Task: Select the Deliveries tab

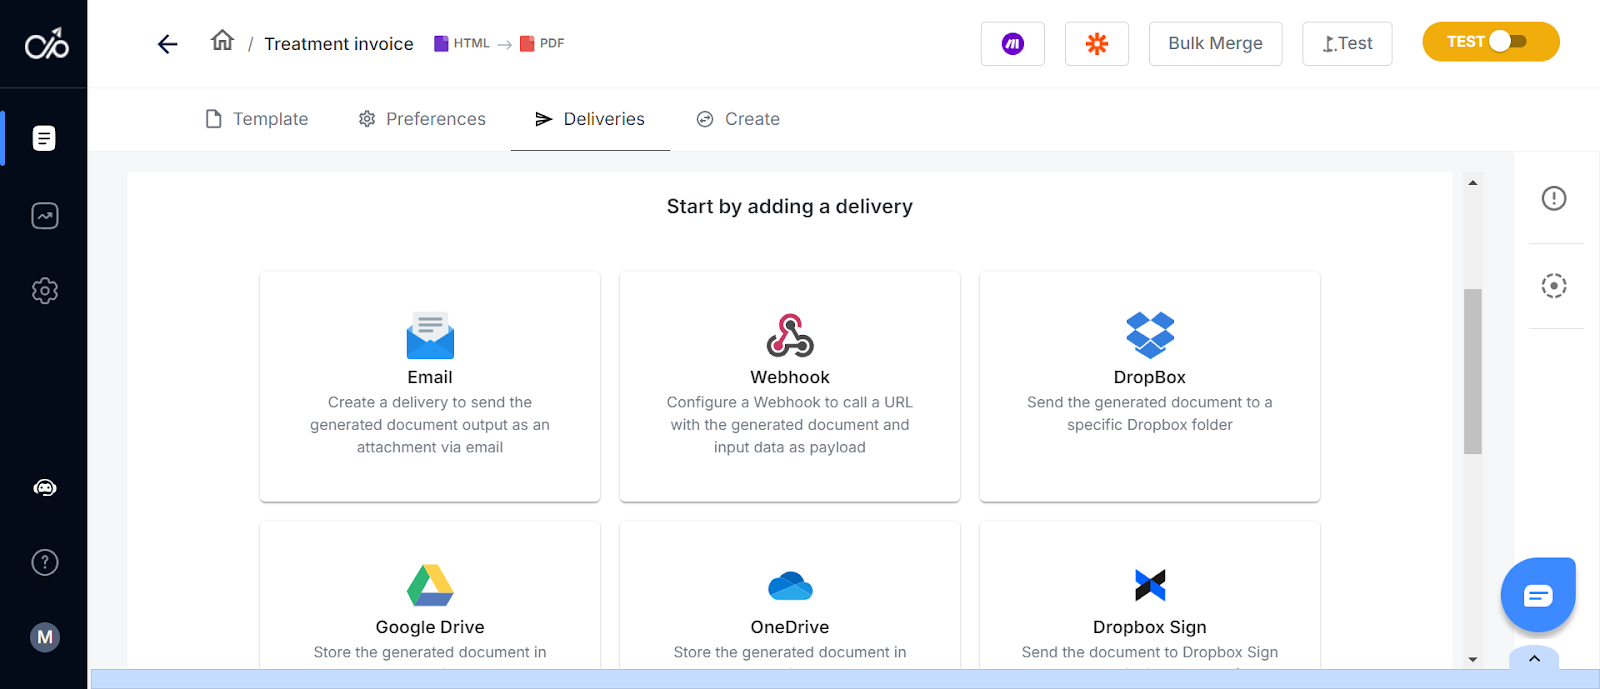Action: (590, 119)
